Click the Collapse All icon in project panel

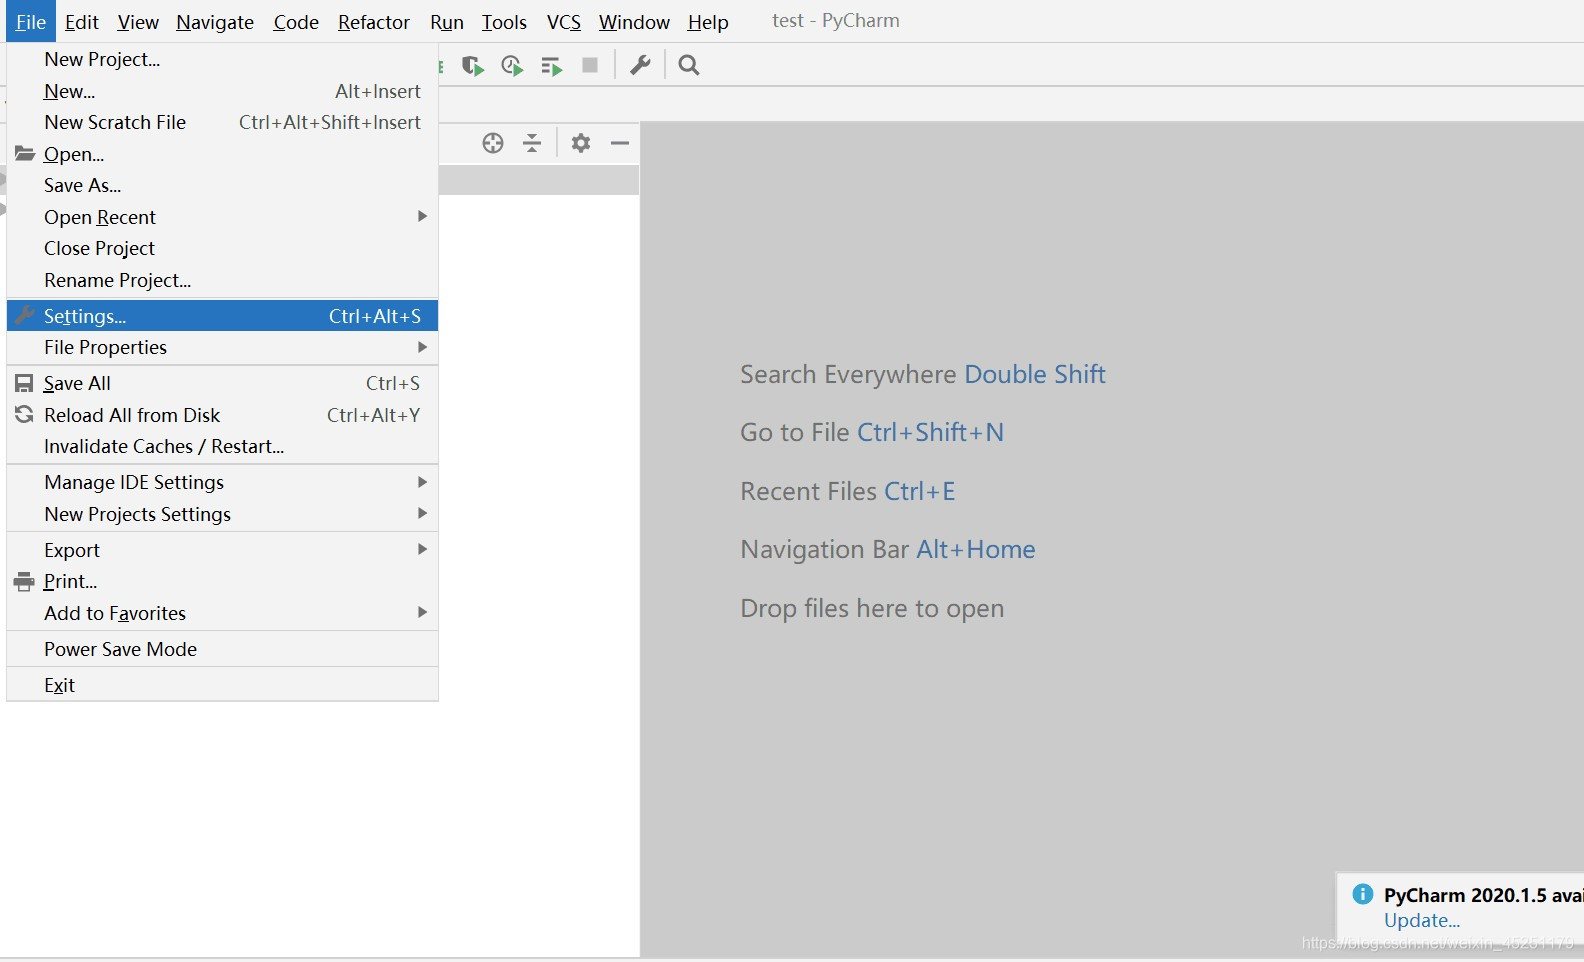coord(532,143)
